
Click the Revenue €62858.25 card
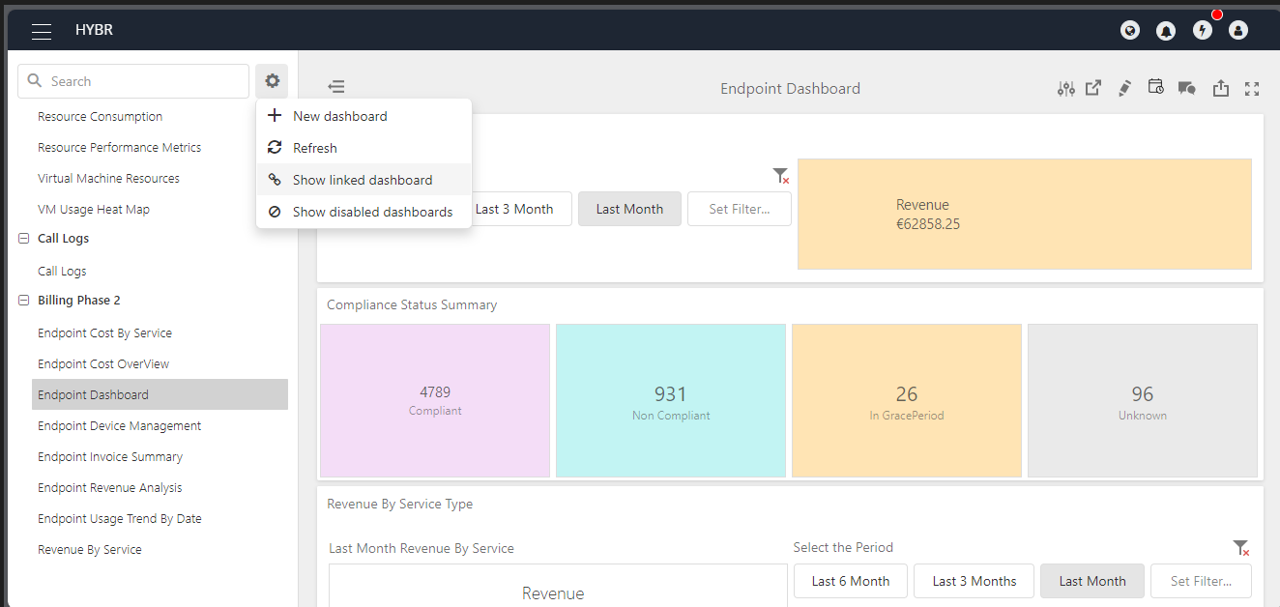coord(1025,214)
